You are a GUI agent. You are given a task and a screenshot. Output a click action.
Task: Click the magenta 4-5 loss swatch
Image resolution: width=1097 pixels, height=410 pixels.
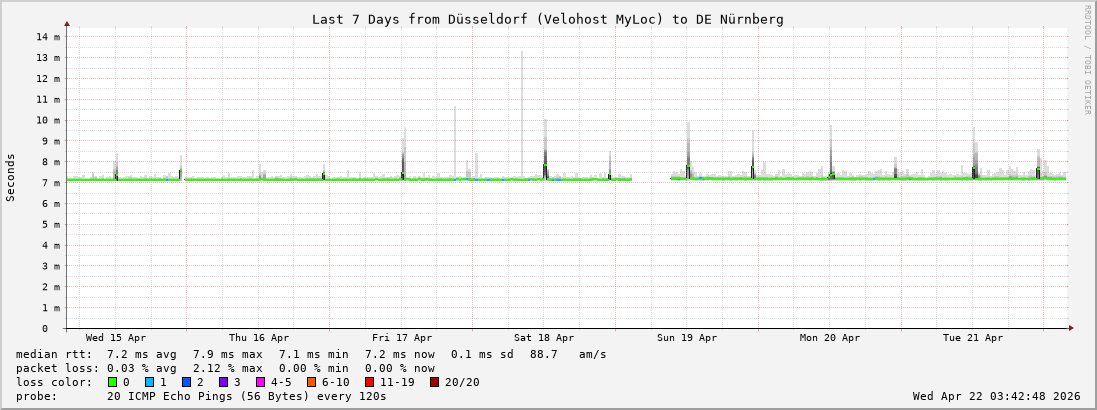coord(260,382)
